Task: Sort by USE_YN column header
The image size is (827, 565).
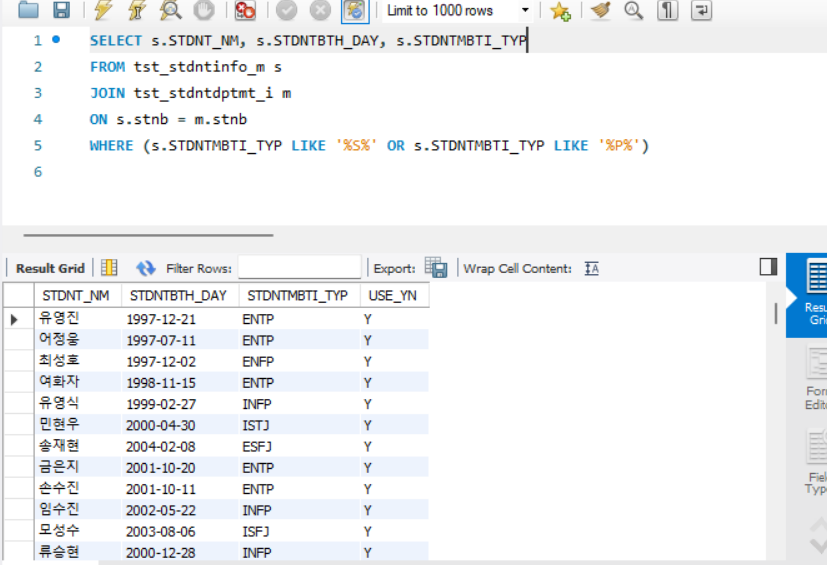Action: 395,295
